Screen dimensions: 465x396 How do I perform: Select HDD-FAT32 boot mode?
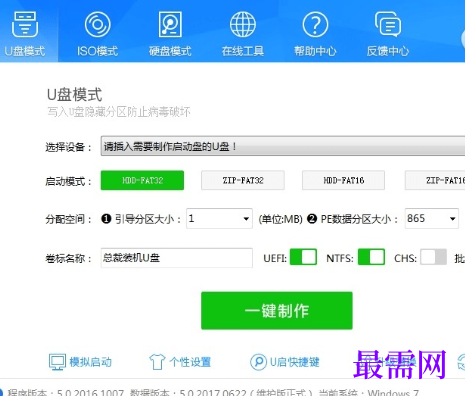point(142,180)
